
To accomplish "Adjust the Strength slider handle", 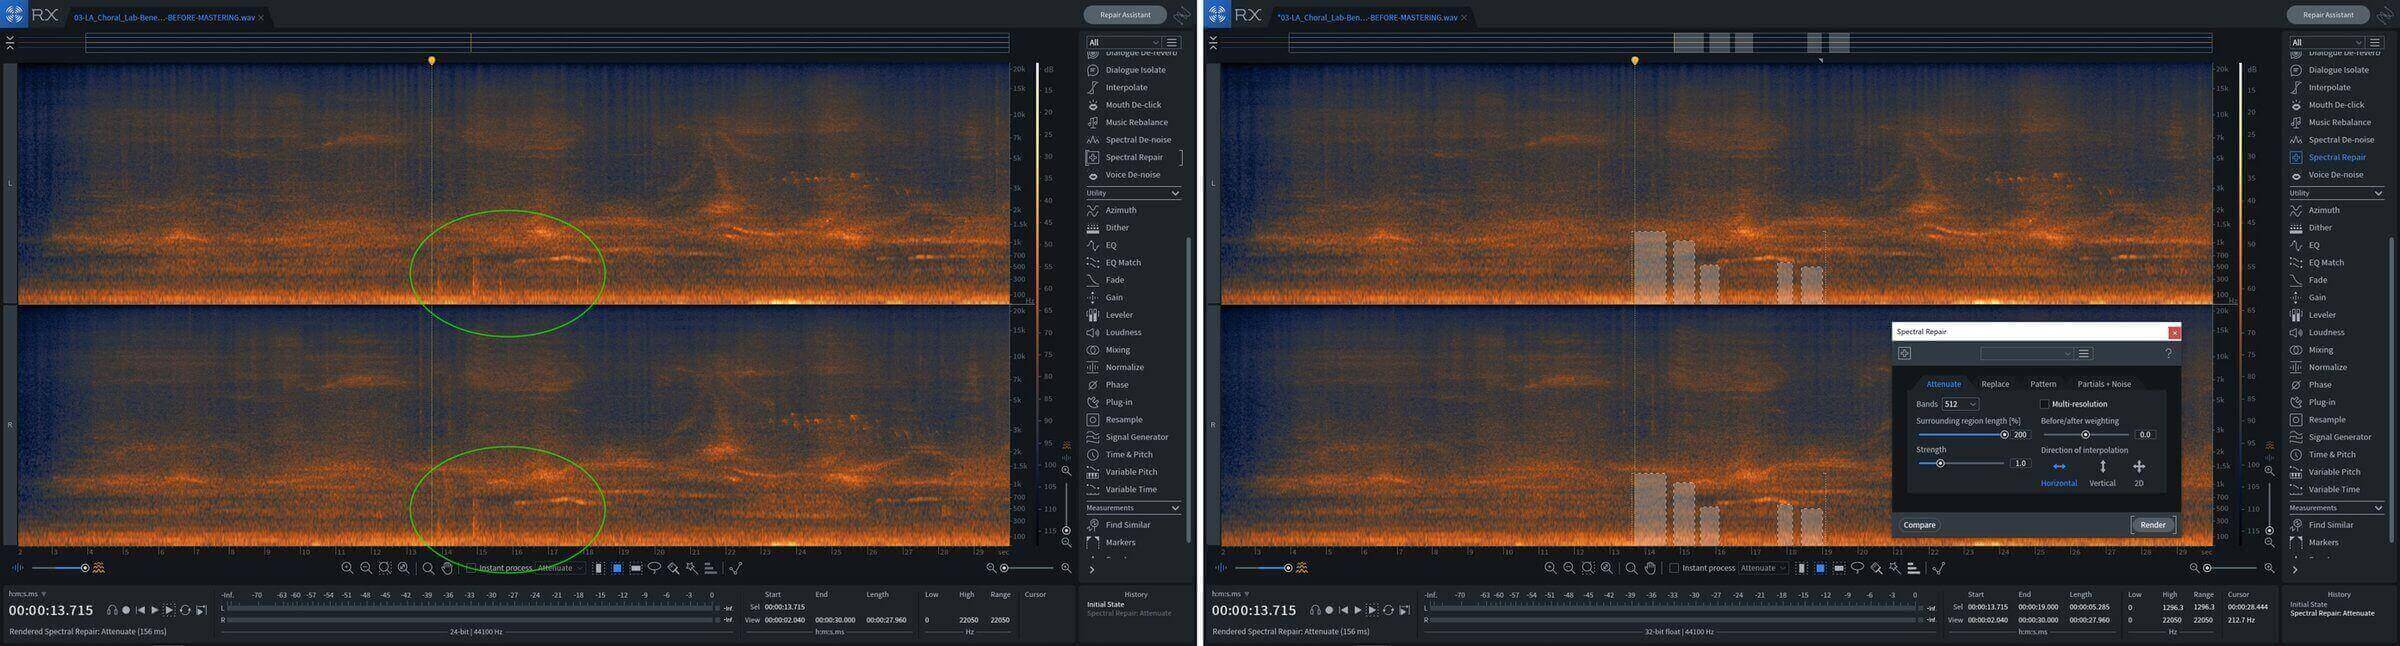I will (x=1940, y=464).
